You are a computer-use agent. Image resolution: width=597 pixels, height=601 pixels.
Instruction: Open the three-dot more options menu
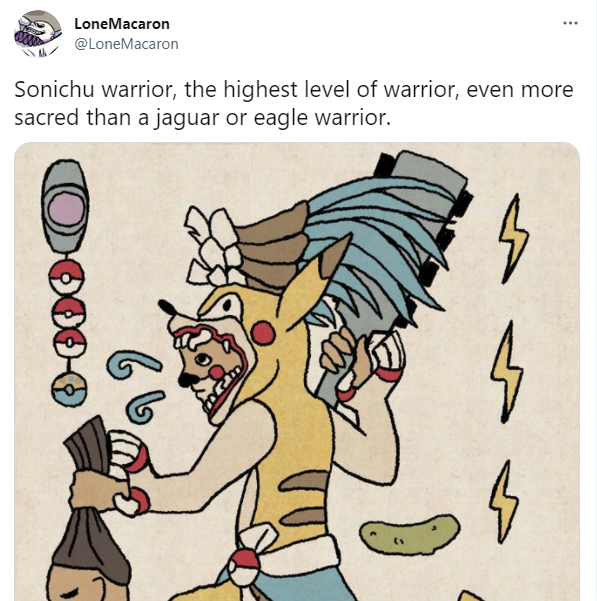coord(570,23)
